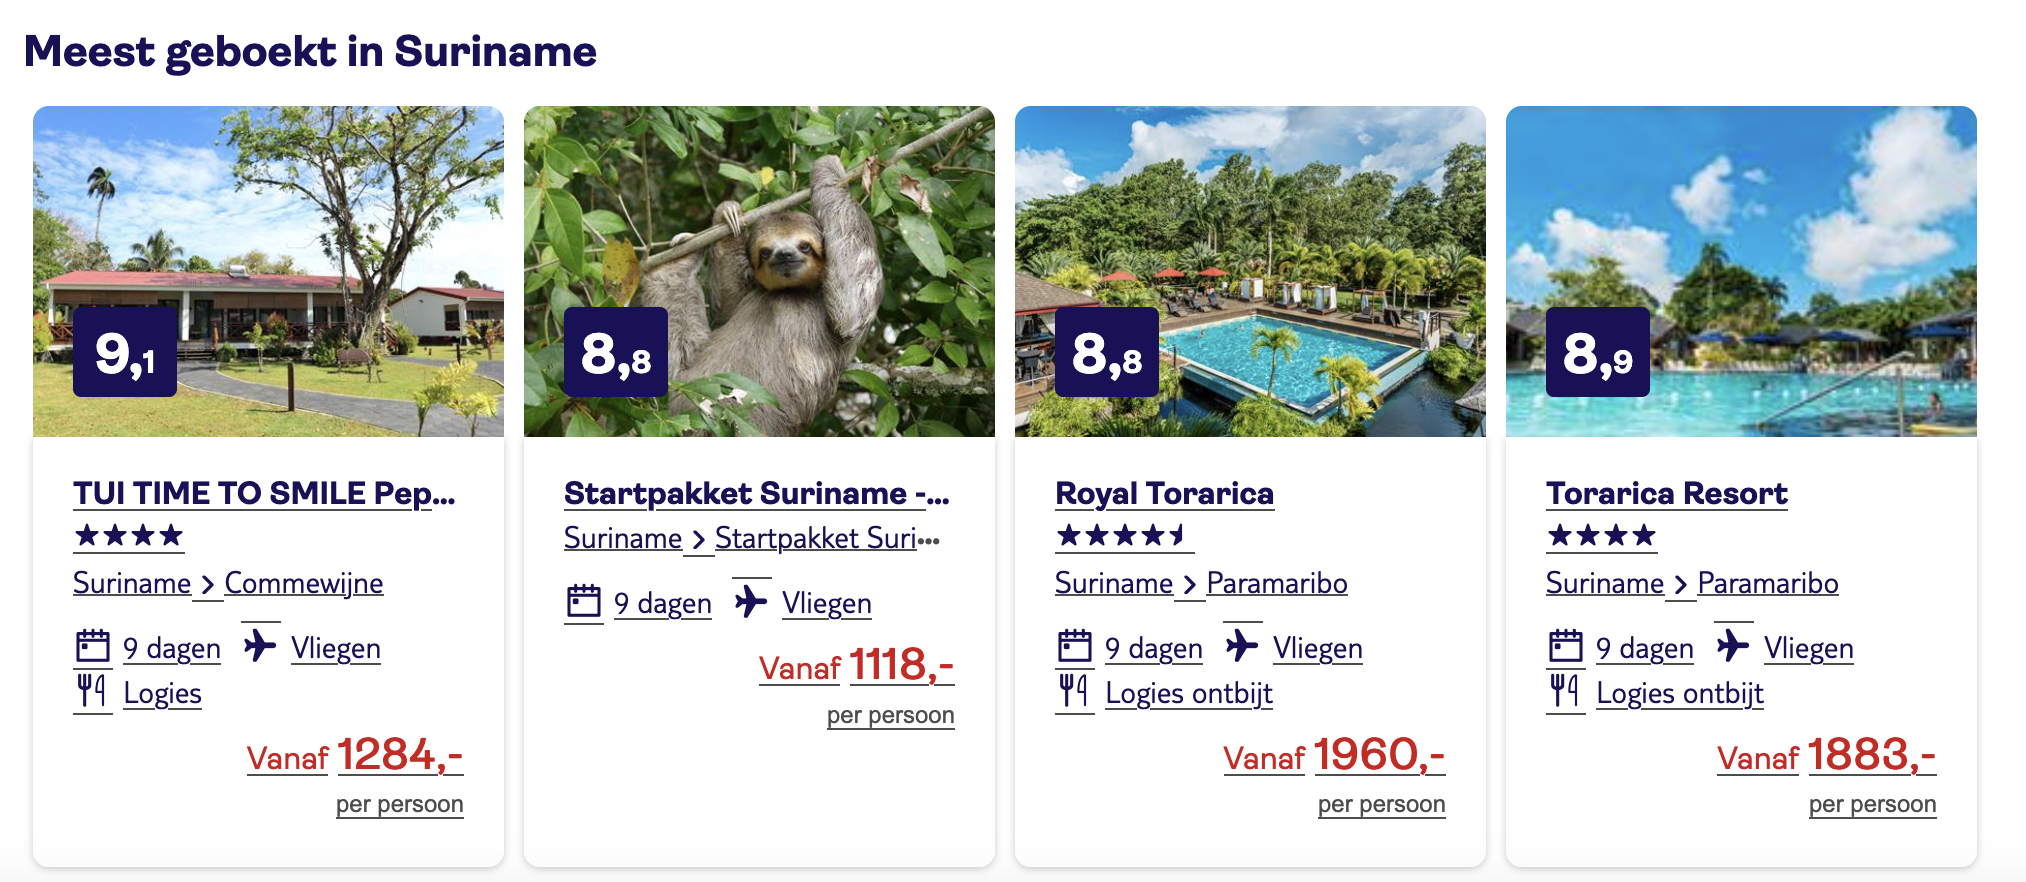The image size is (2026, 882).
Task: Click the 8,9 rating badge on Torarica Resort
Action: click(1597, 352)
